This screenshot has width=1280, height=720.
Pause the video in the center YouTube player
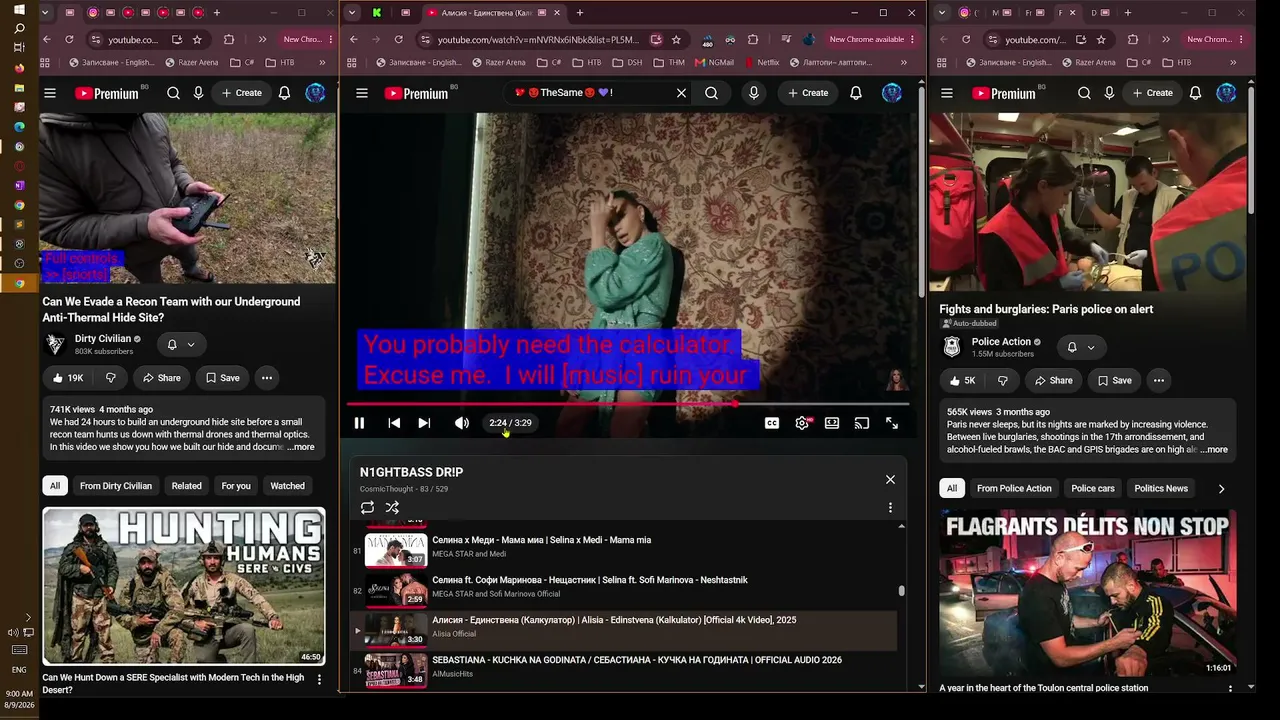359,423
